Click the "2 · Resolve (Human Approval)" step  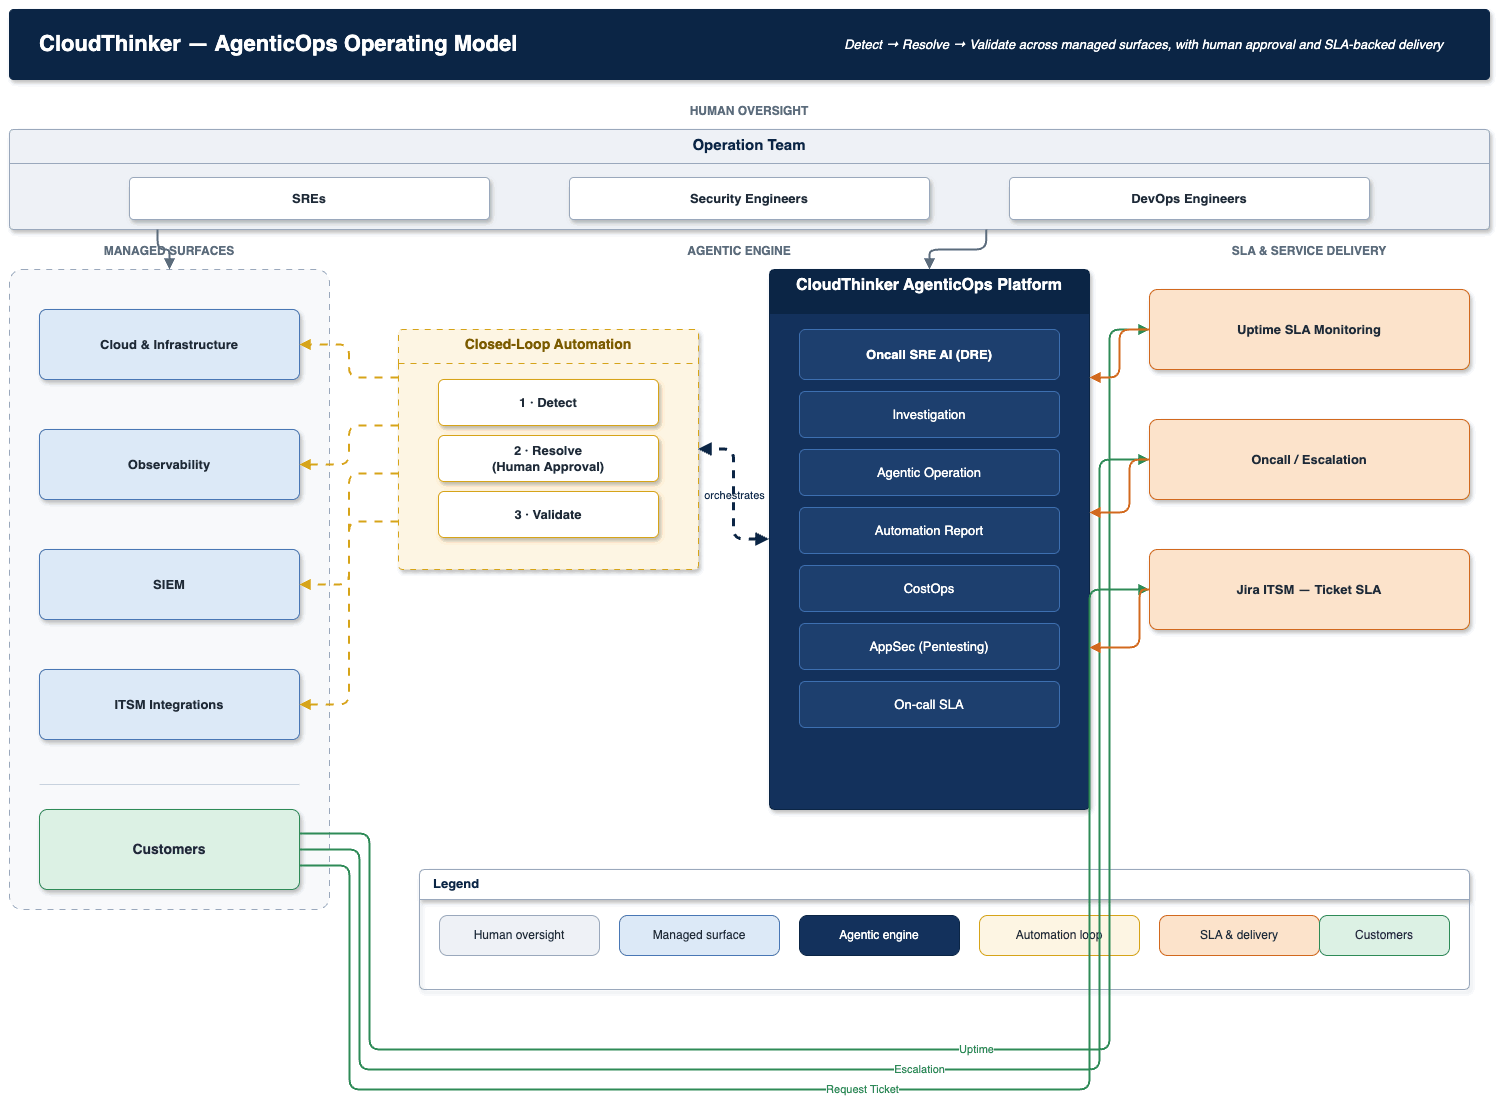tap(548, 458)
